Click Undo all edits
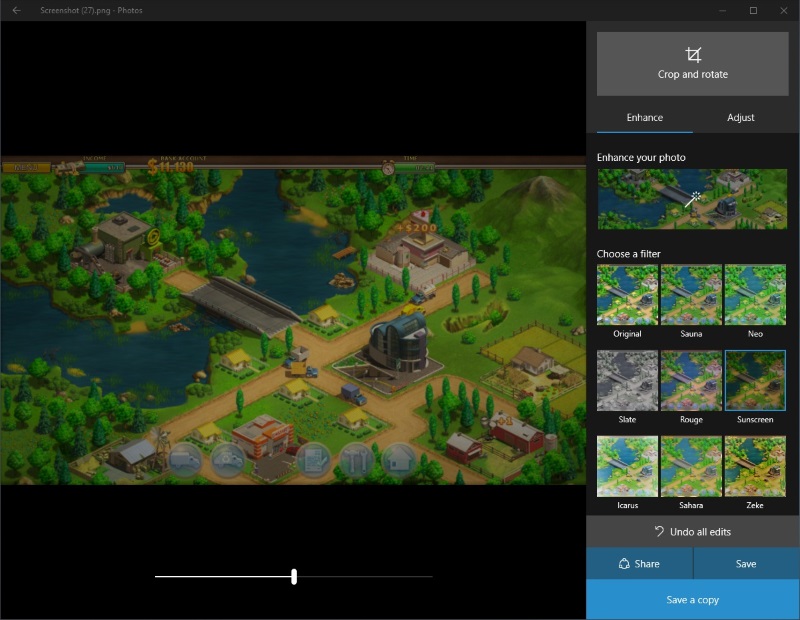 693,532
